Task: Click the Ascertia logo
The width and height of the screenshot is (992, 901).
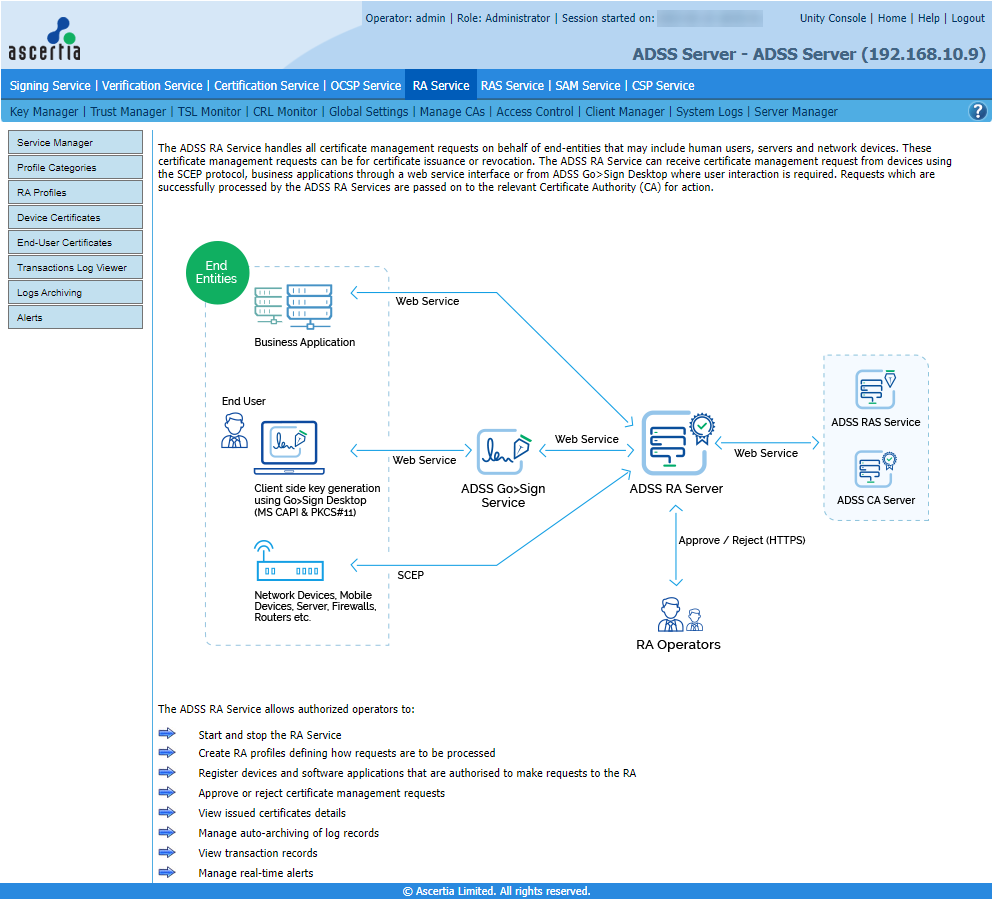Action: point(45,40)
